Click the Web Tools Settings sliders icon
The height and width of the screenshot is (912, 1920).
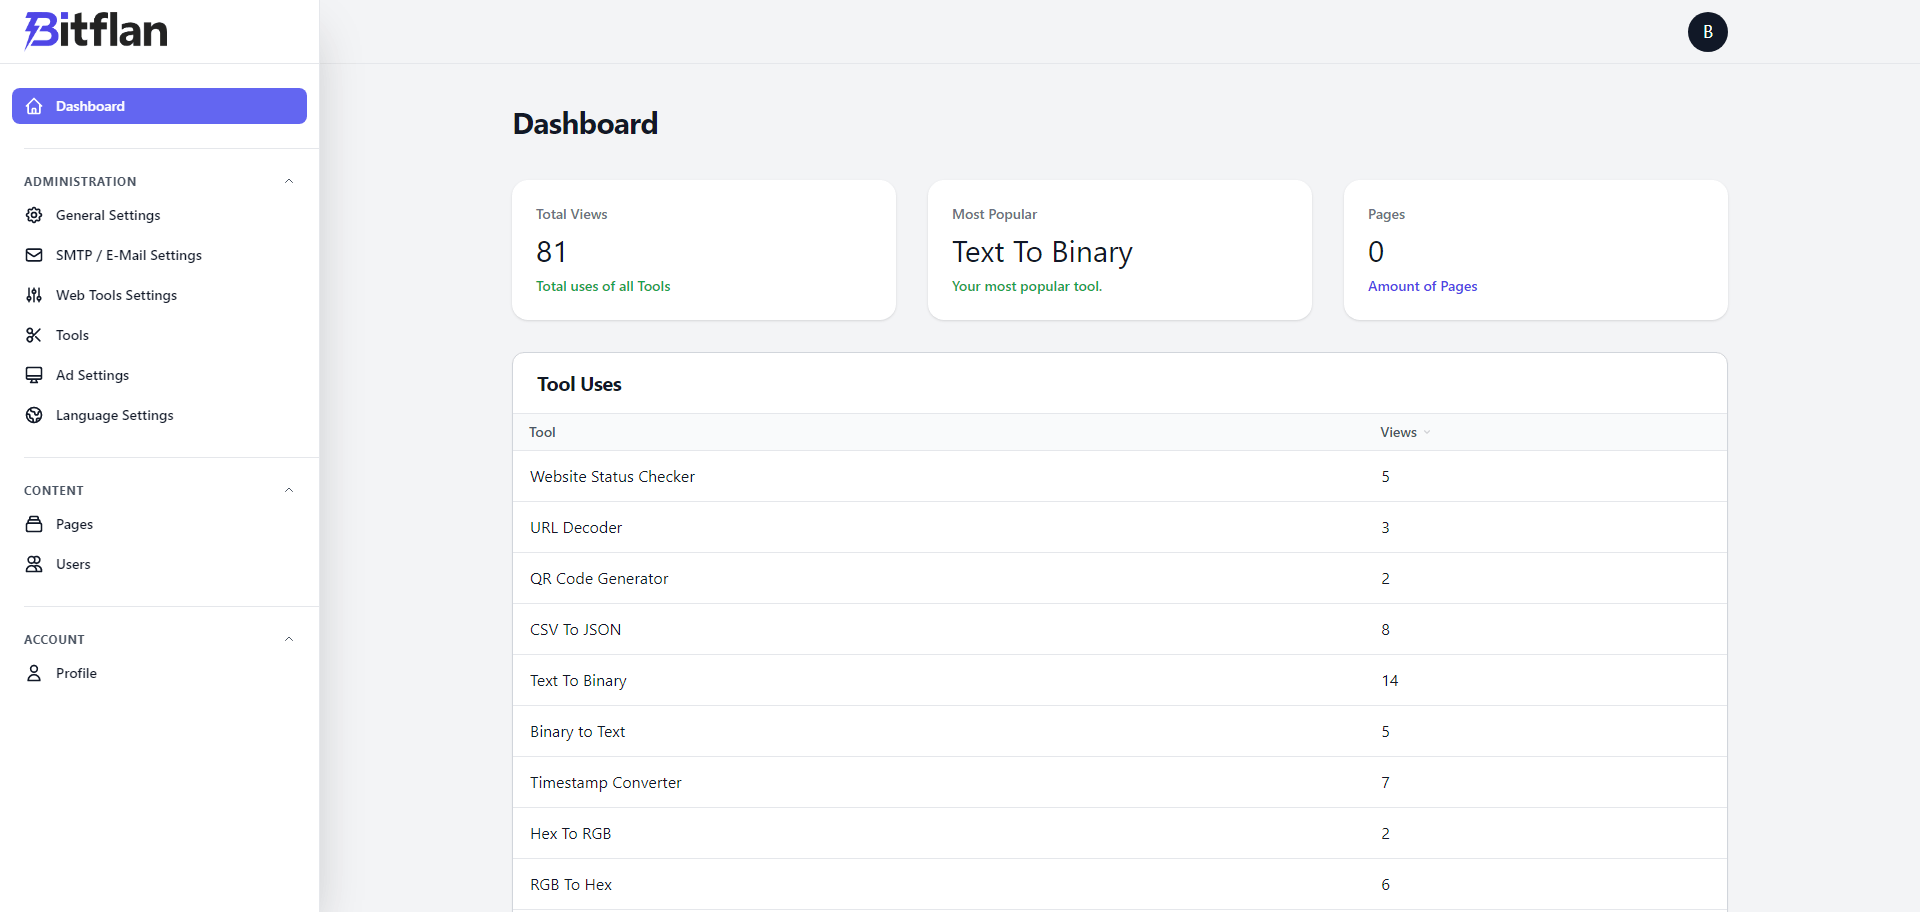pos(34,295)
